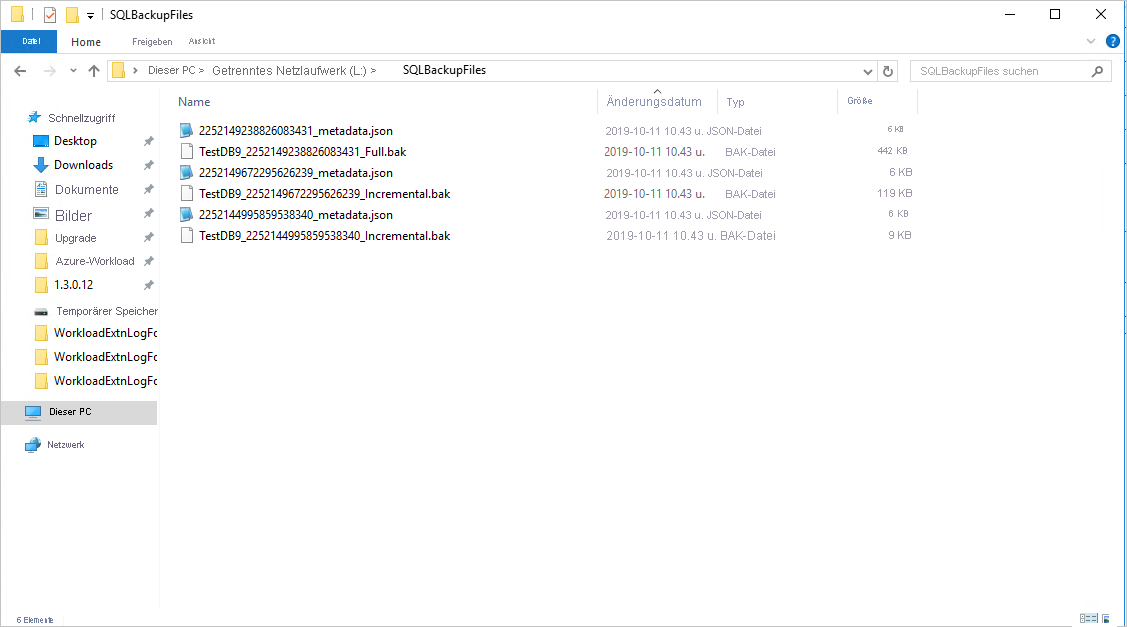Click file icon of TestDB9_2252149672295626239_Incremental.bak
Image resolution: width=1127 pixels, height=627 pixels.
pyautogui.click(x=186, y=193)
